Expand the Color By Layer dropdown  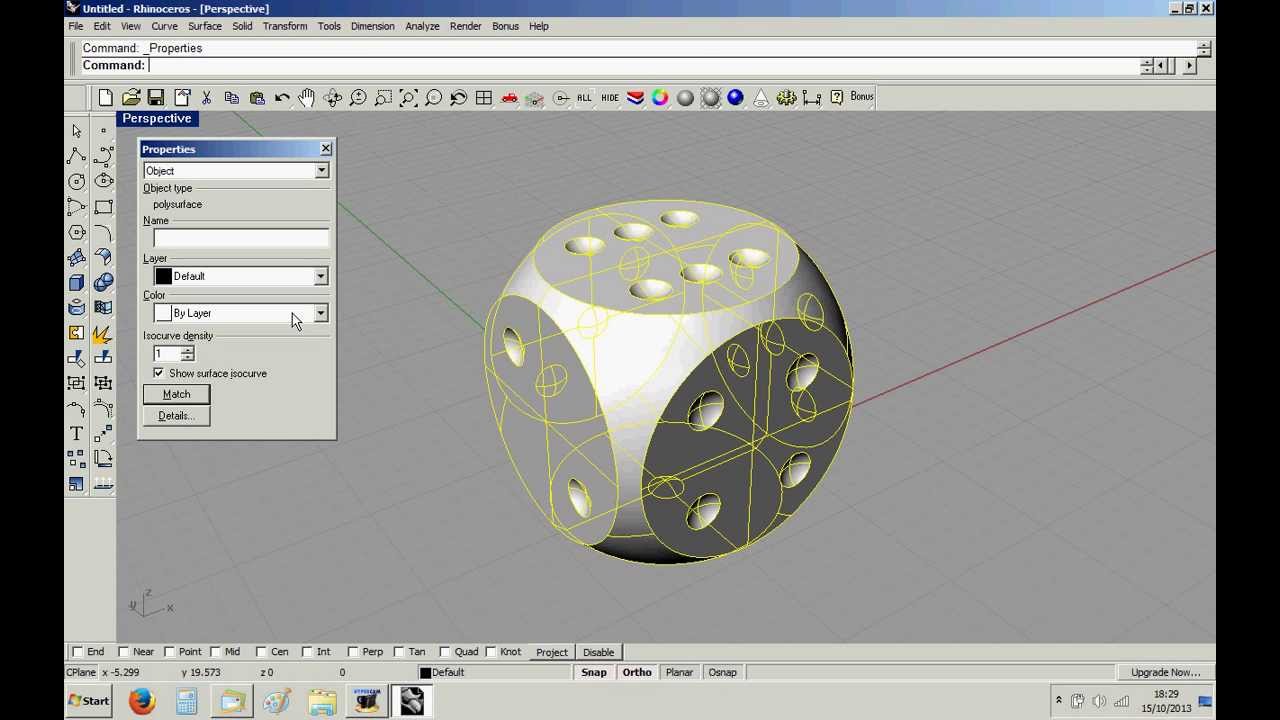320,314
